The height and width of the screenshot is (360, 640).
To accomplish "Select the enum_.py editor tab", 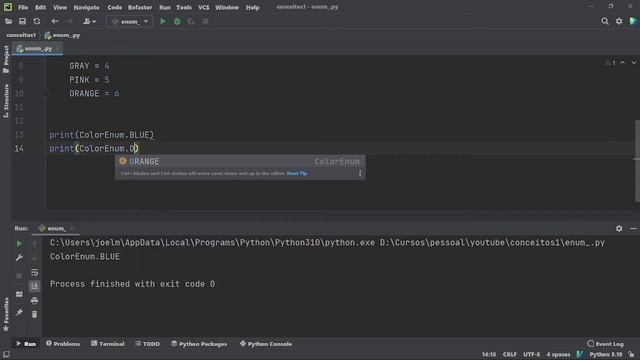I will pos(38,49).
